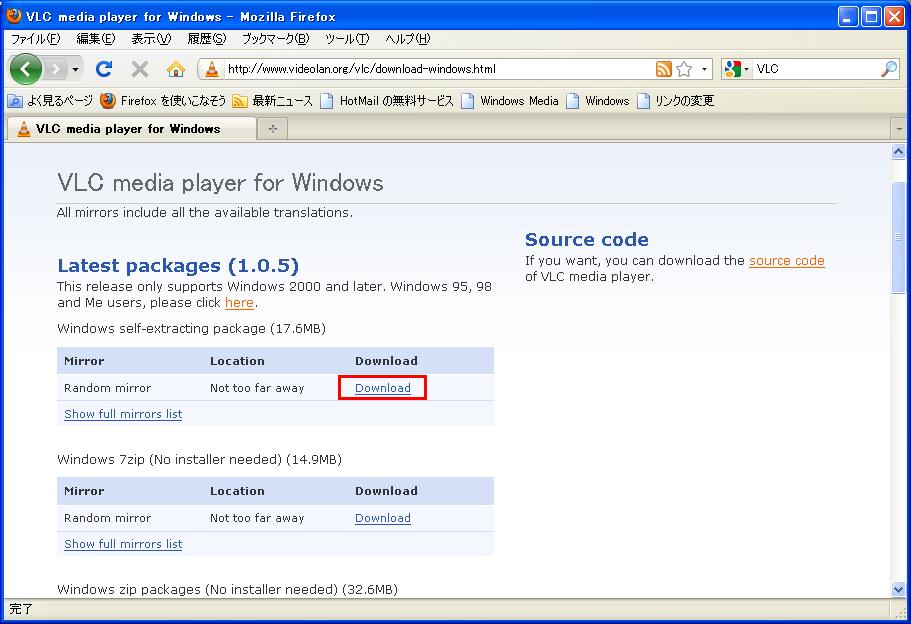The width and height of the screenshot is (911, 624).
Task: Open the 表示(V) menu
Action: coord(150,39)
